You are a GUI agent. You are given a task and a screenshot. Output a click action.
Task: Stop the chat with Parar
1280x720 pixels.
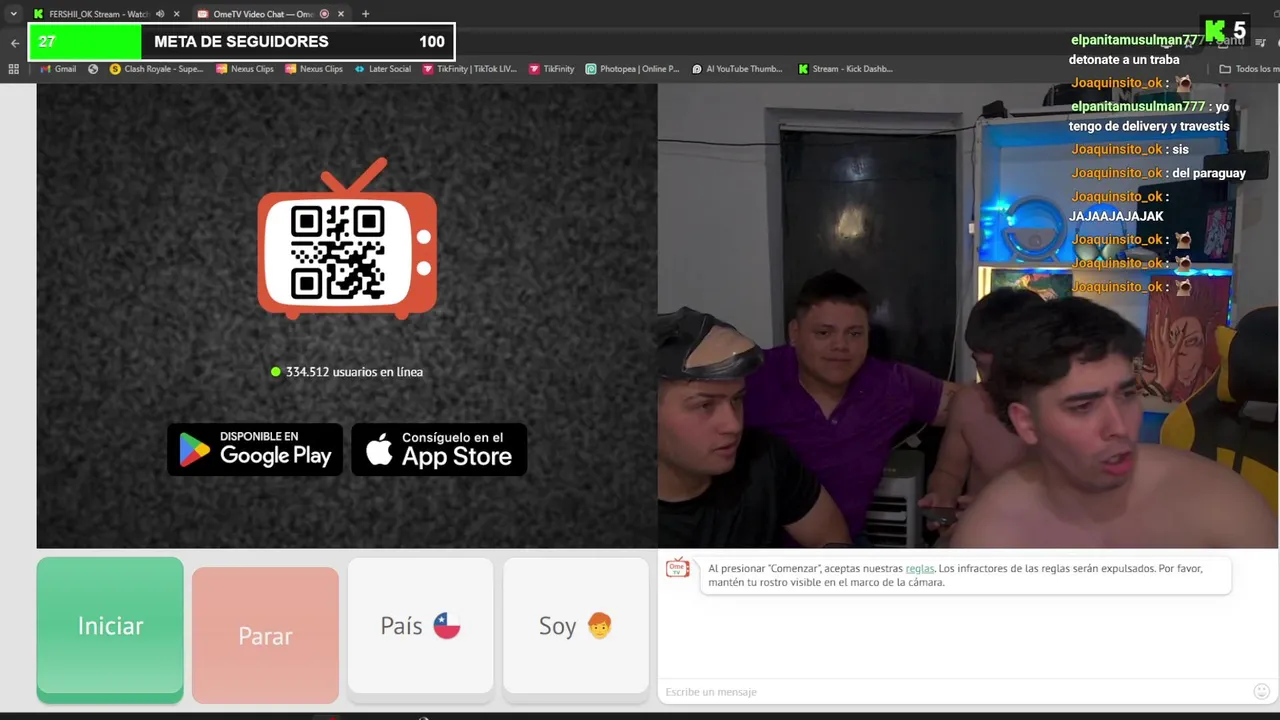point(265,635)
